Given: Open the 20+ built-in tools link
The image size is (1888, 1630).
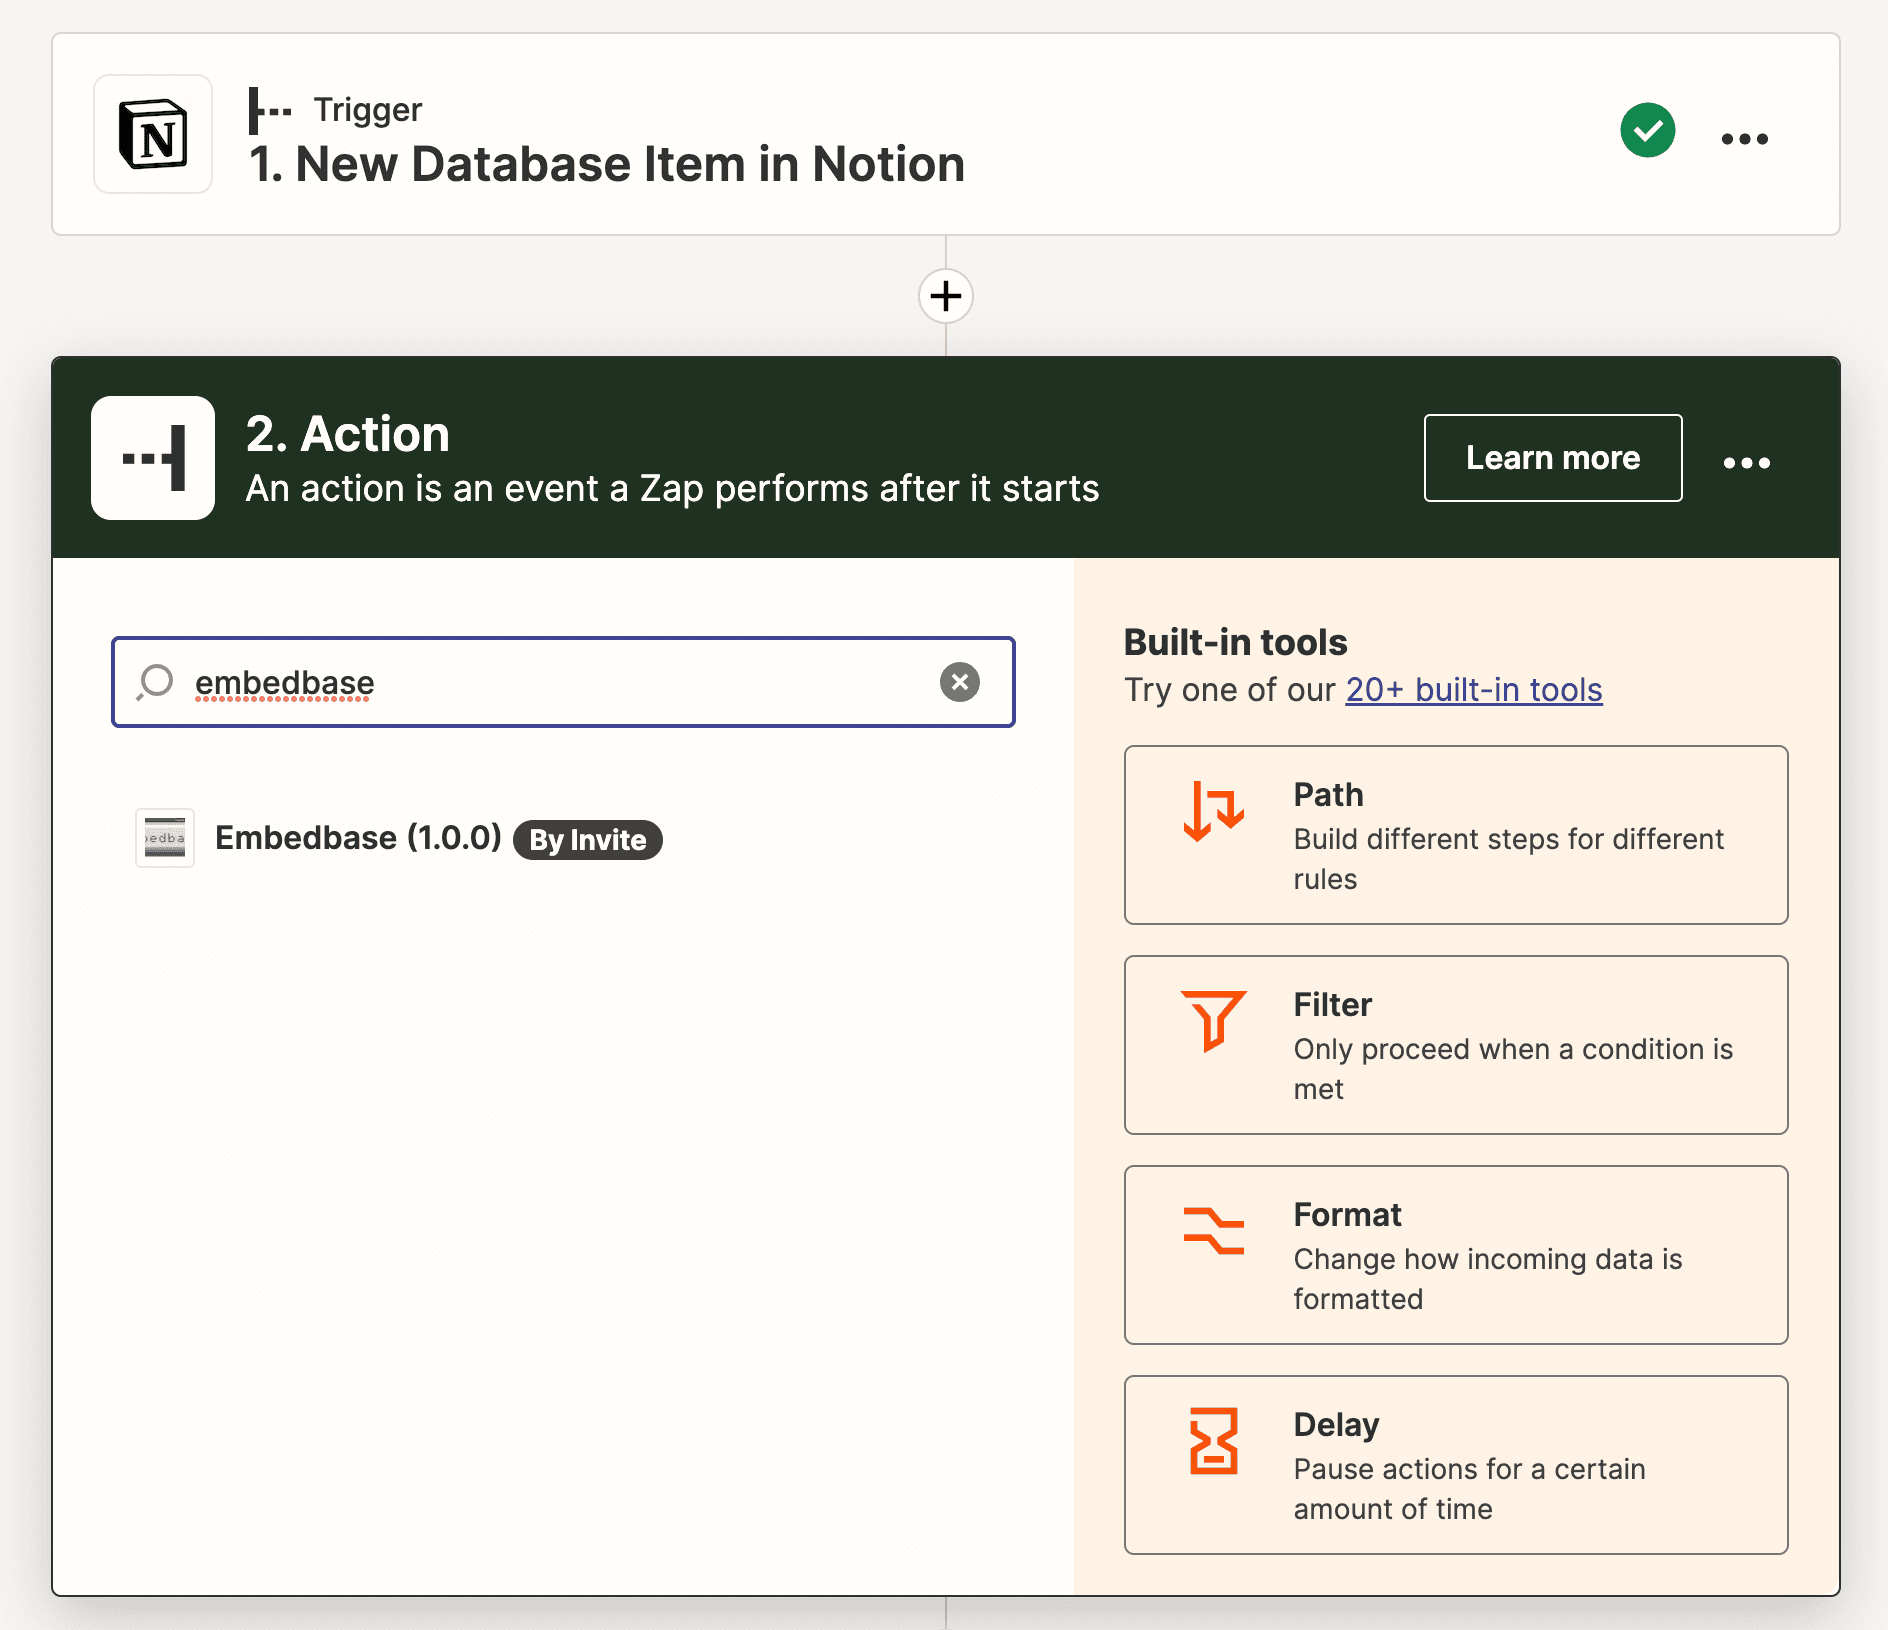Looking at the screenshot, I should (1473, 690).
